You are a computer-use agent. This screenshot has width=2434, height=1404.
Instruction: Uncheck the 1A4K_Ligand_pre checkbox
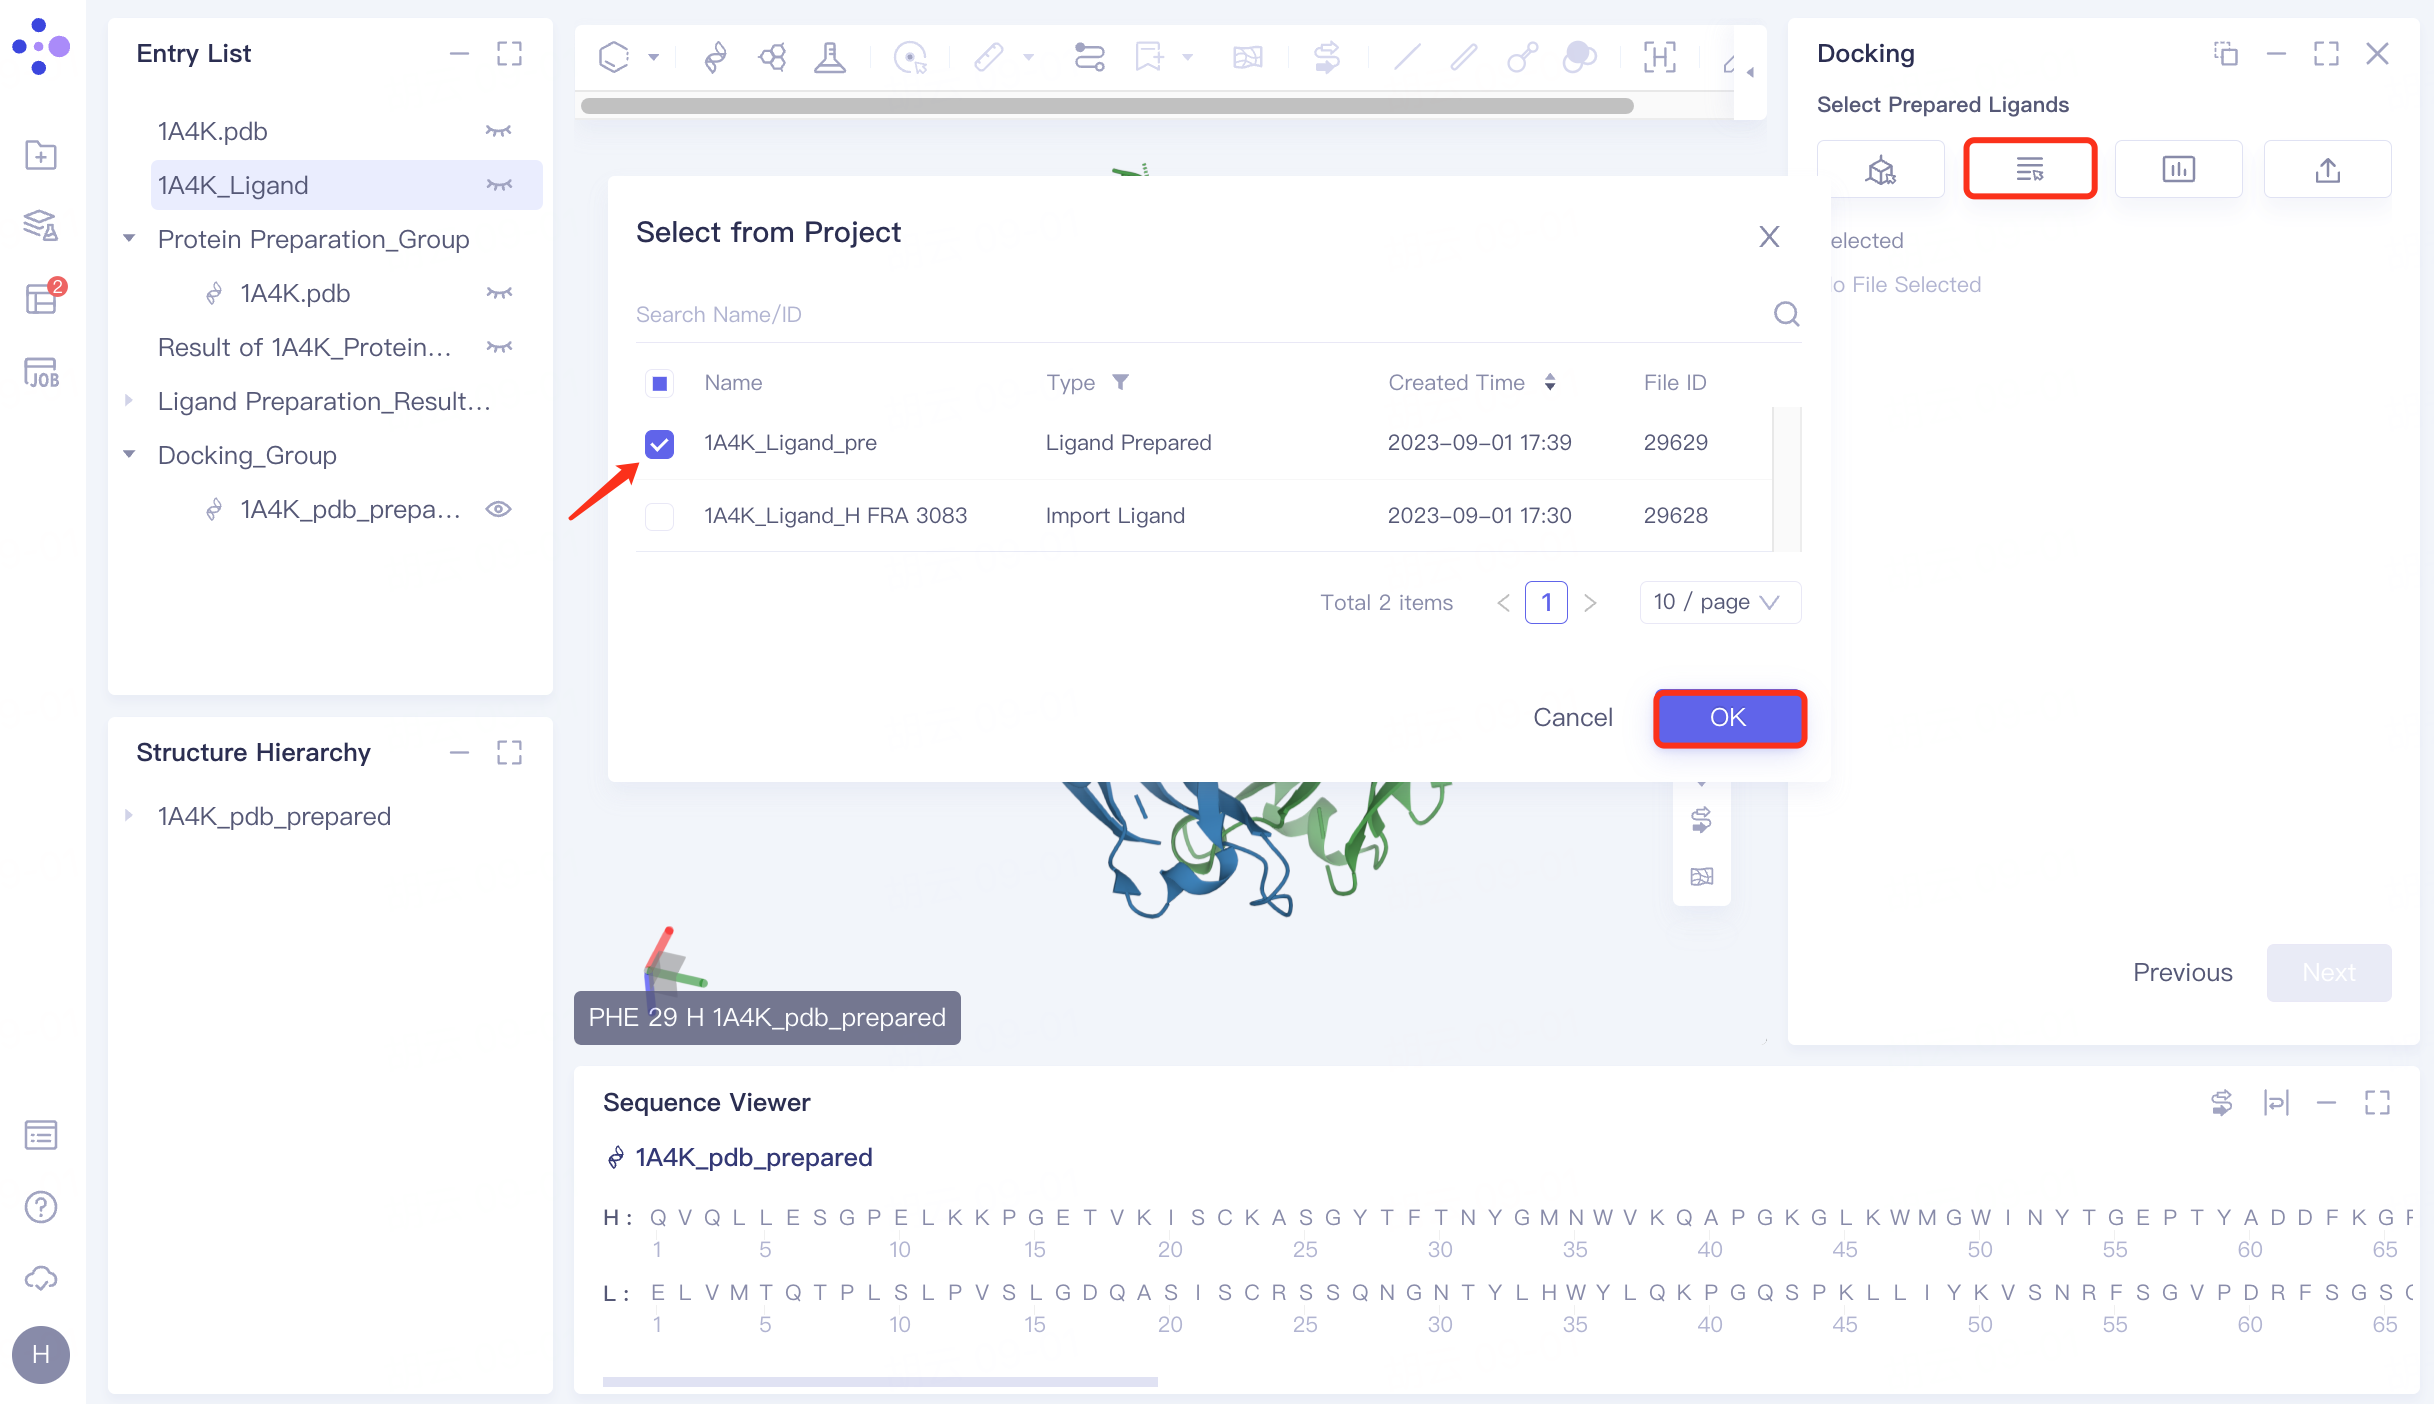tap(660, 443)
